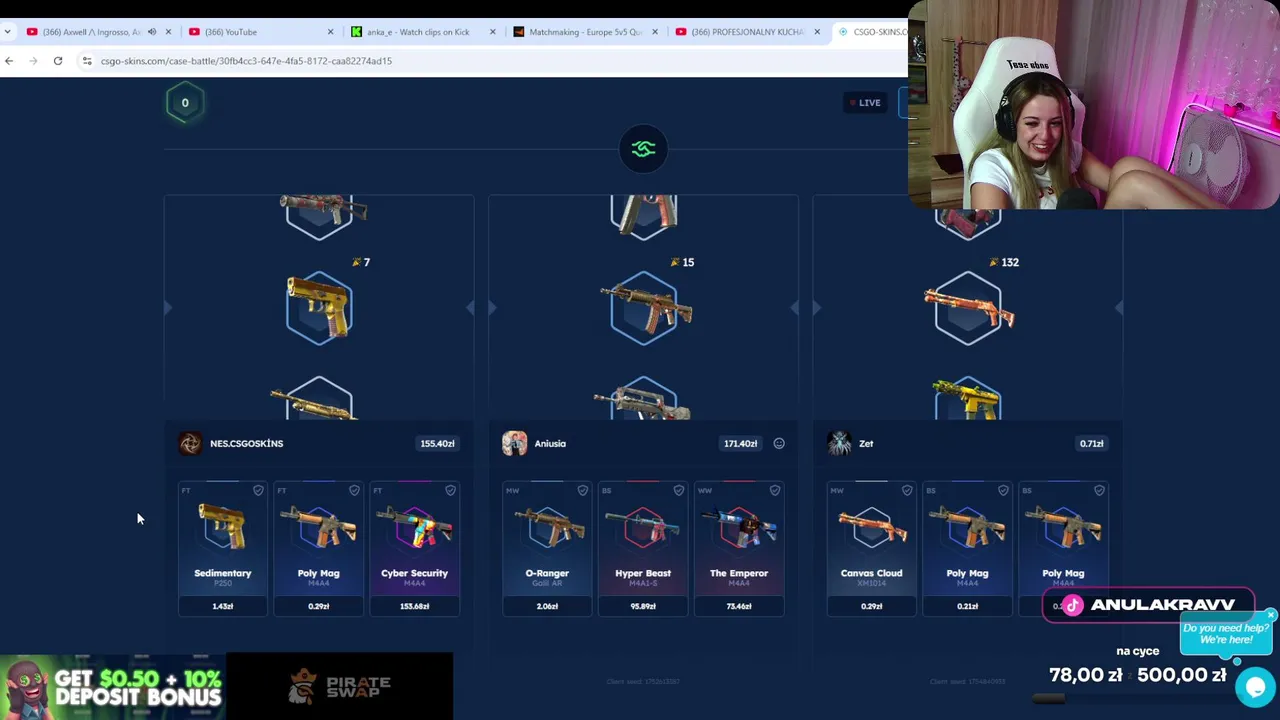The width and height of the screenshot is (1280, 720).
Task: Click shield icon on Cyber Security card
Action: [450, 490]
